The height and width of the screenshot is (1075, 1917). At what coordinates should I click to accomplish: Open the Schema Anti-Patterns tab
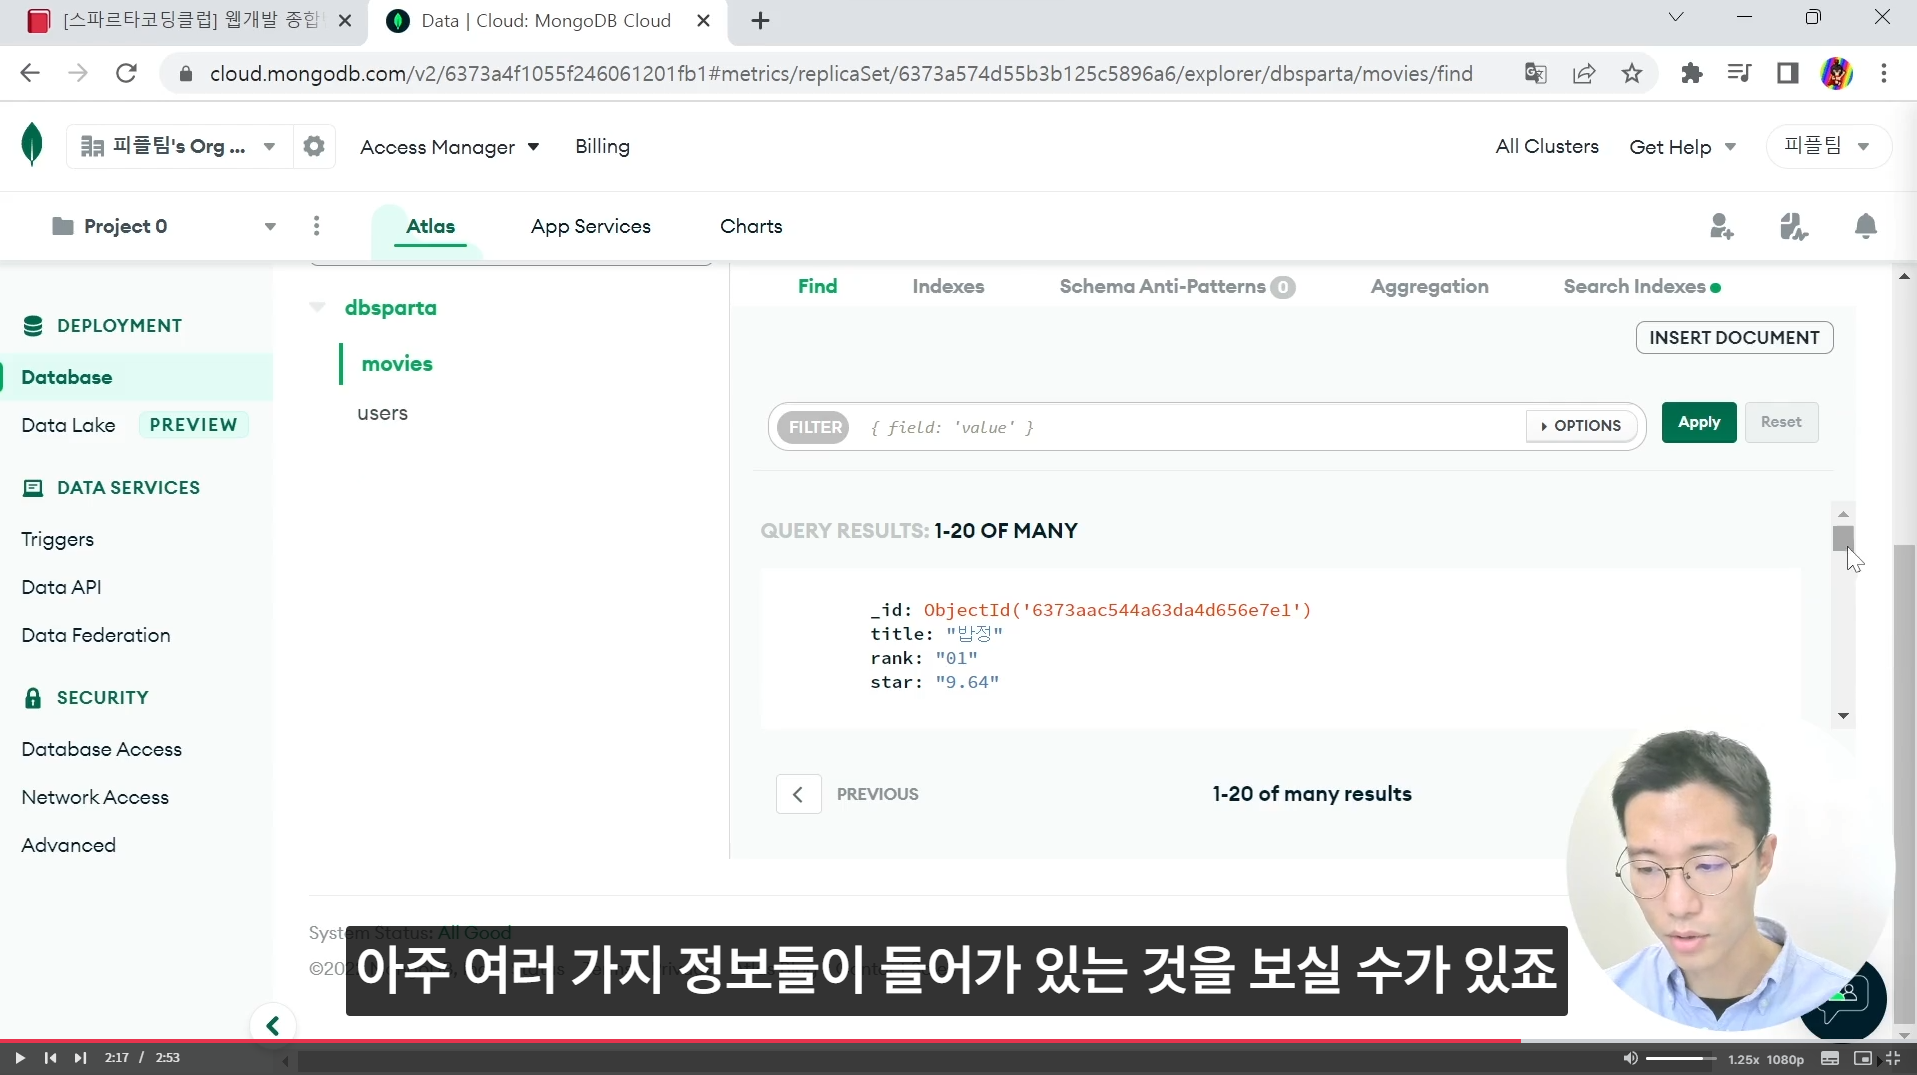tap(1177, 287)
